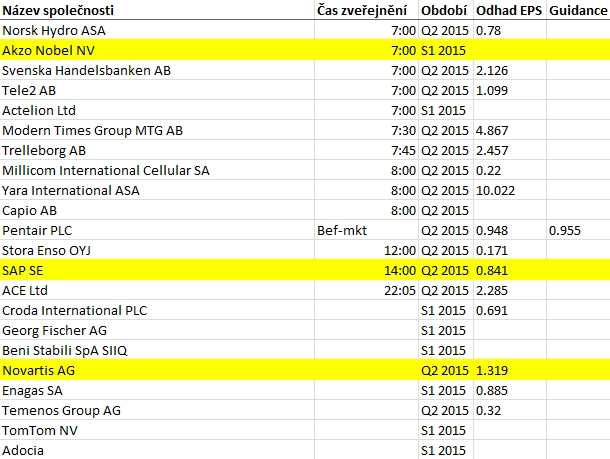The height and width of the screenshot is (459, 610).
Task: Select the EPS estimate '0.691'
Action: click(x=510, y=310)
